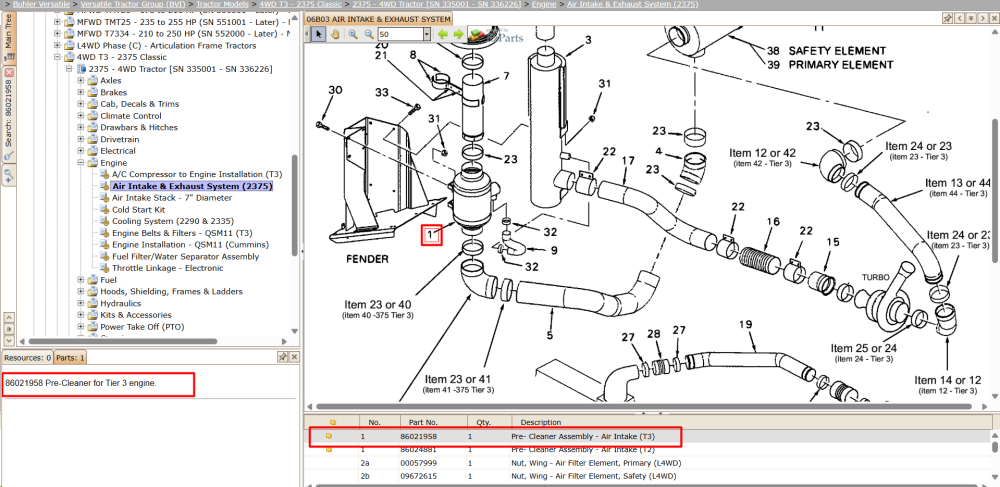The image size is (1000, 487).
Task: Expand the Climate Control folder
Action: pyautogui.click(x=80, y=115)
